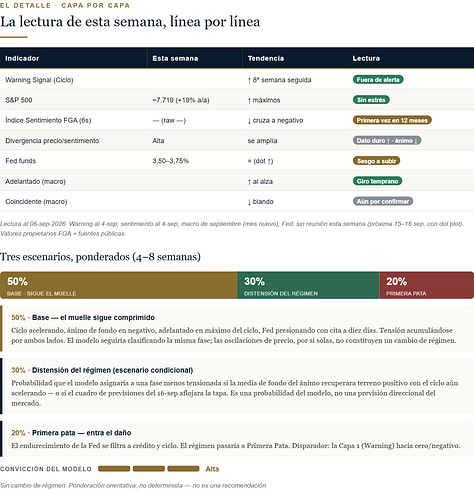Click the '↑ al alza' trend cell
The width and height of the screenshot is (474, 490).
[260, 182]
